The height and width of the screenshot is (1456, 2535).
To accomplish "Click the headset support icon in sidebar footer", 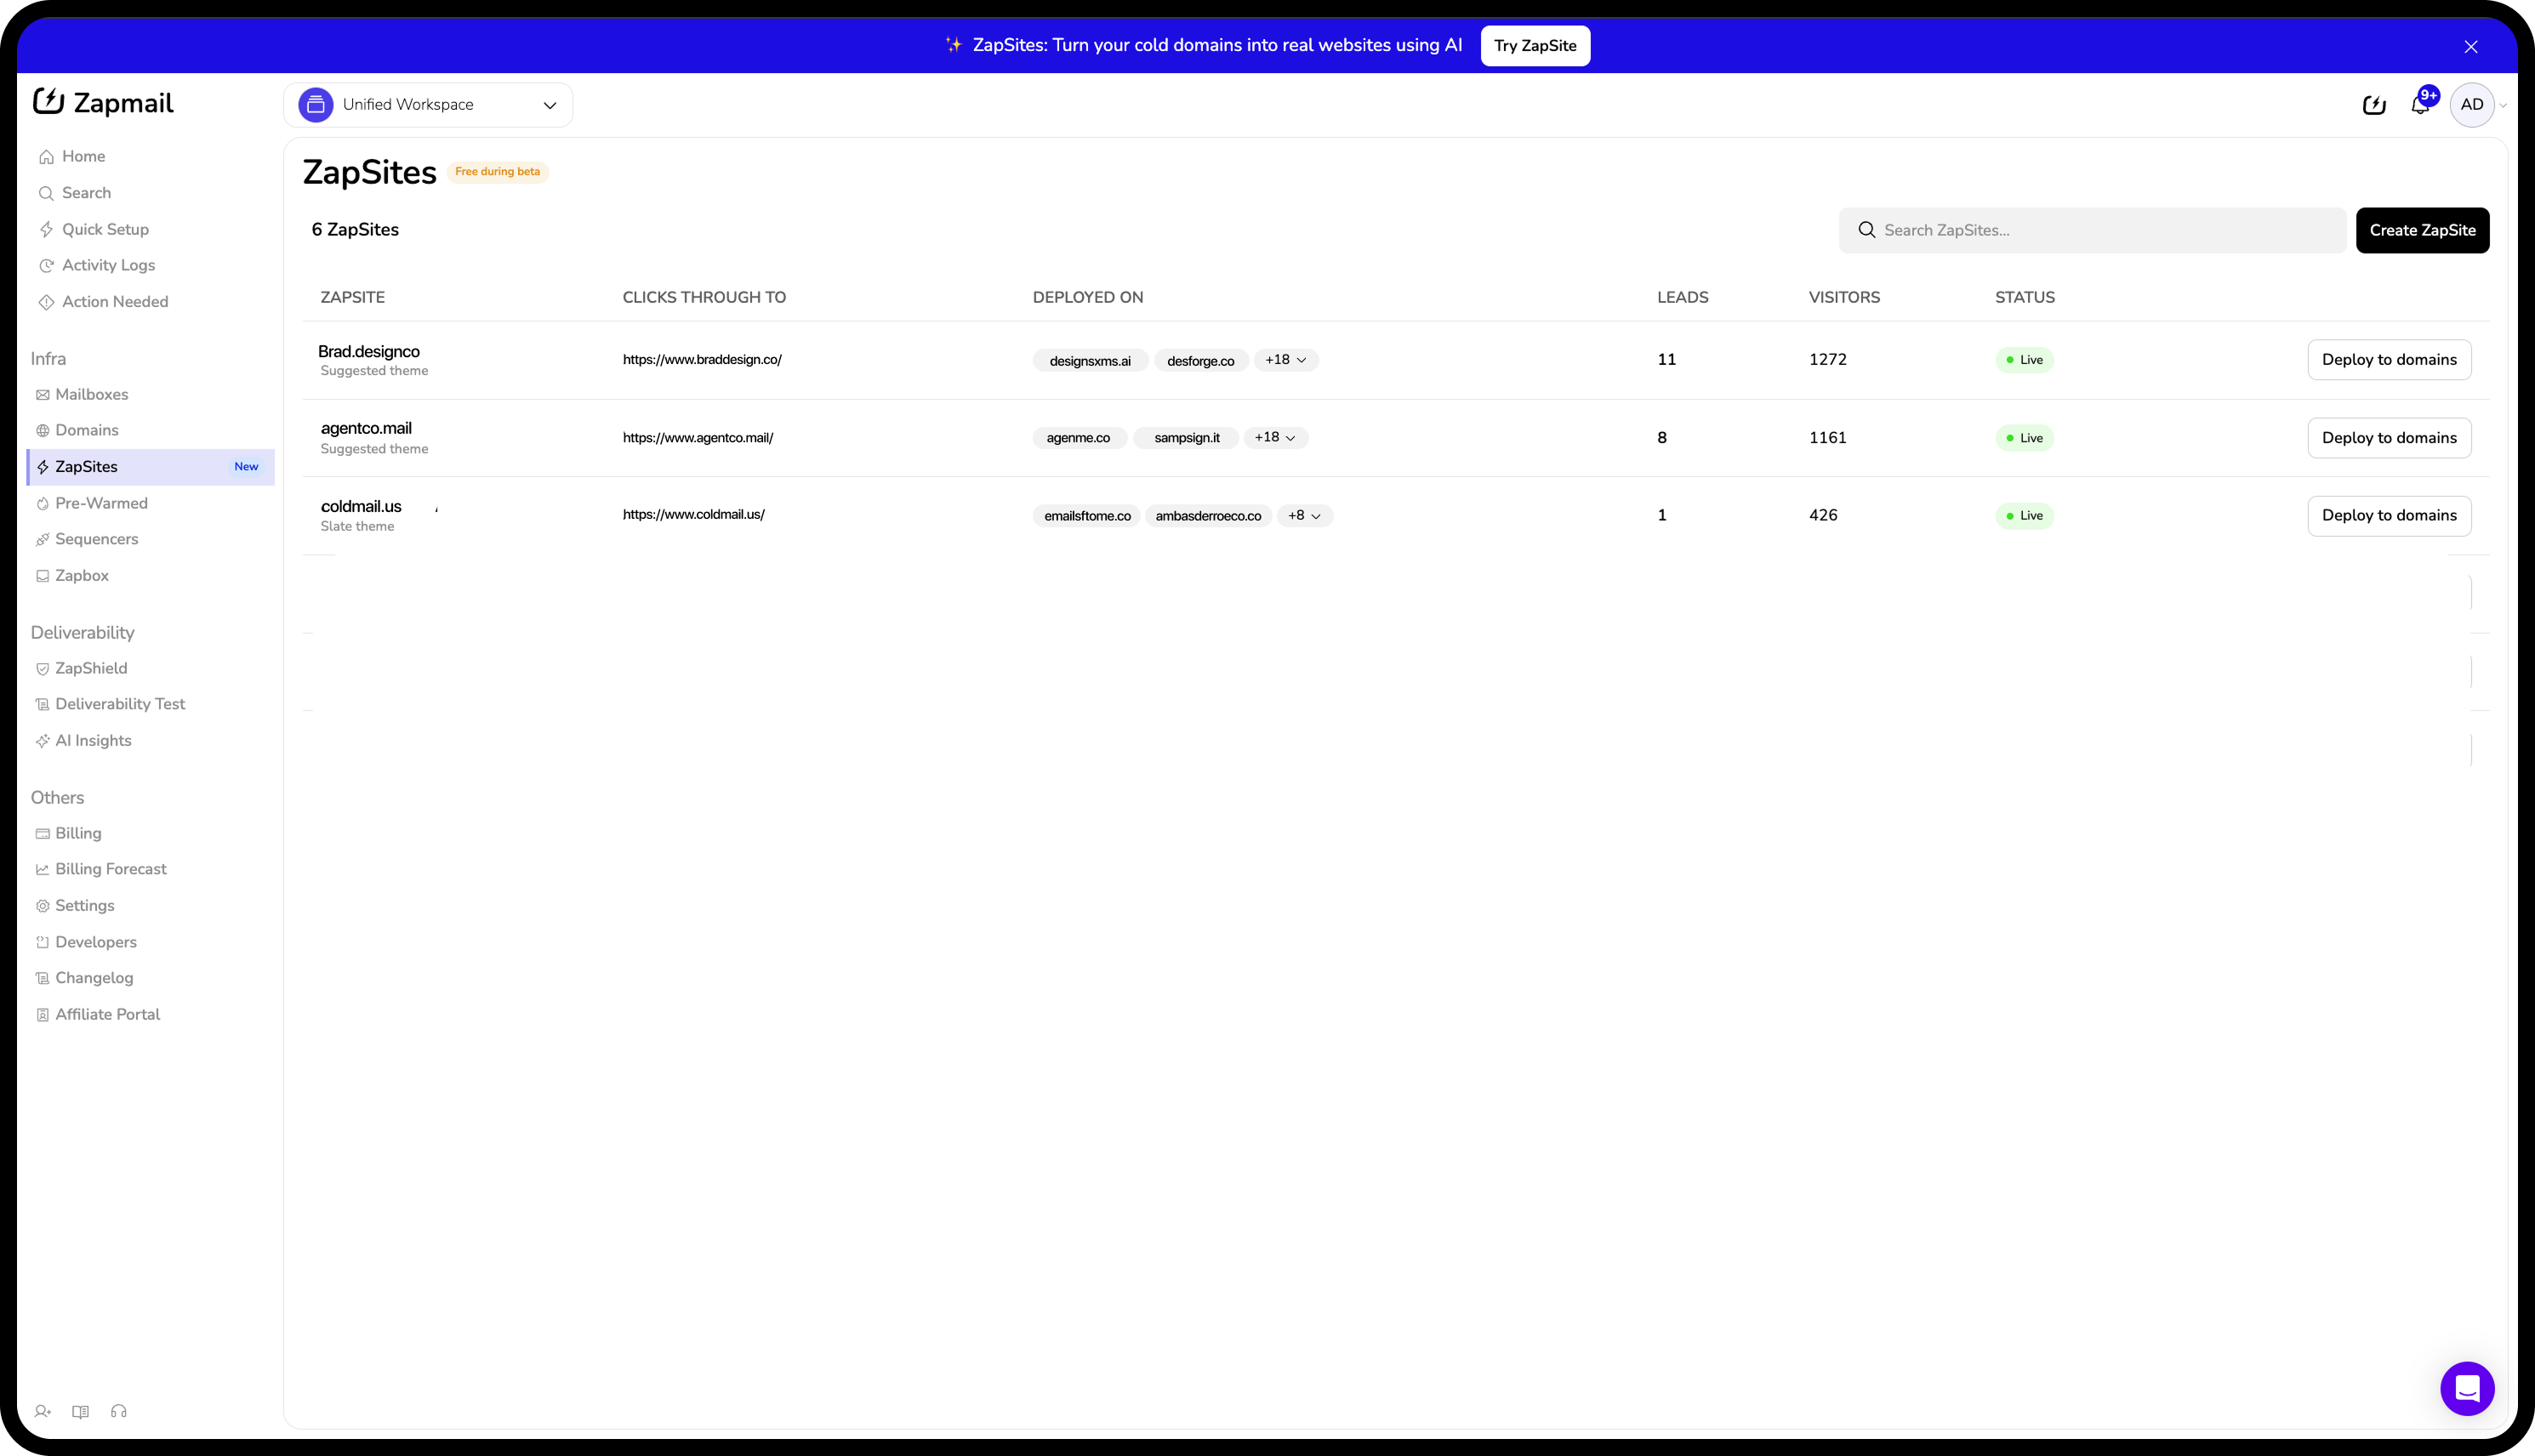I will [119, 1411].
